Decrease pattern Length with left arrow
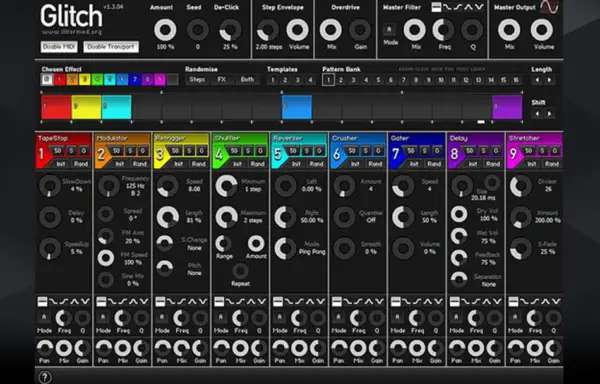This screenshot has width=600, height=384. coord(537,80)
